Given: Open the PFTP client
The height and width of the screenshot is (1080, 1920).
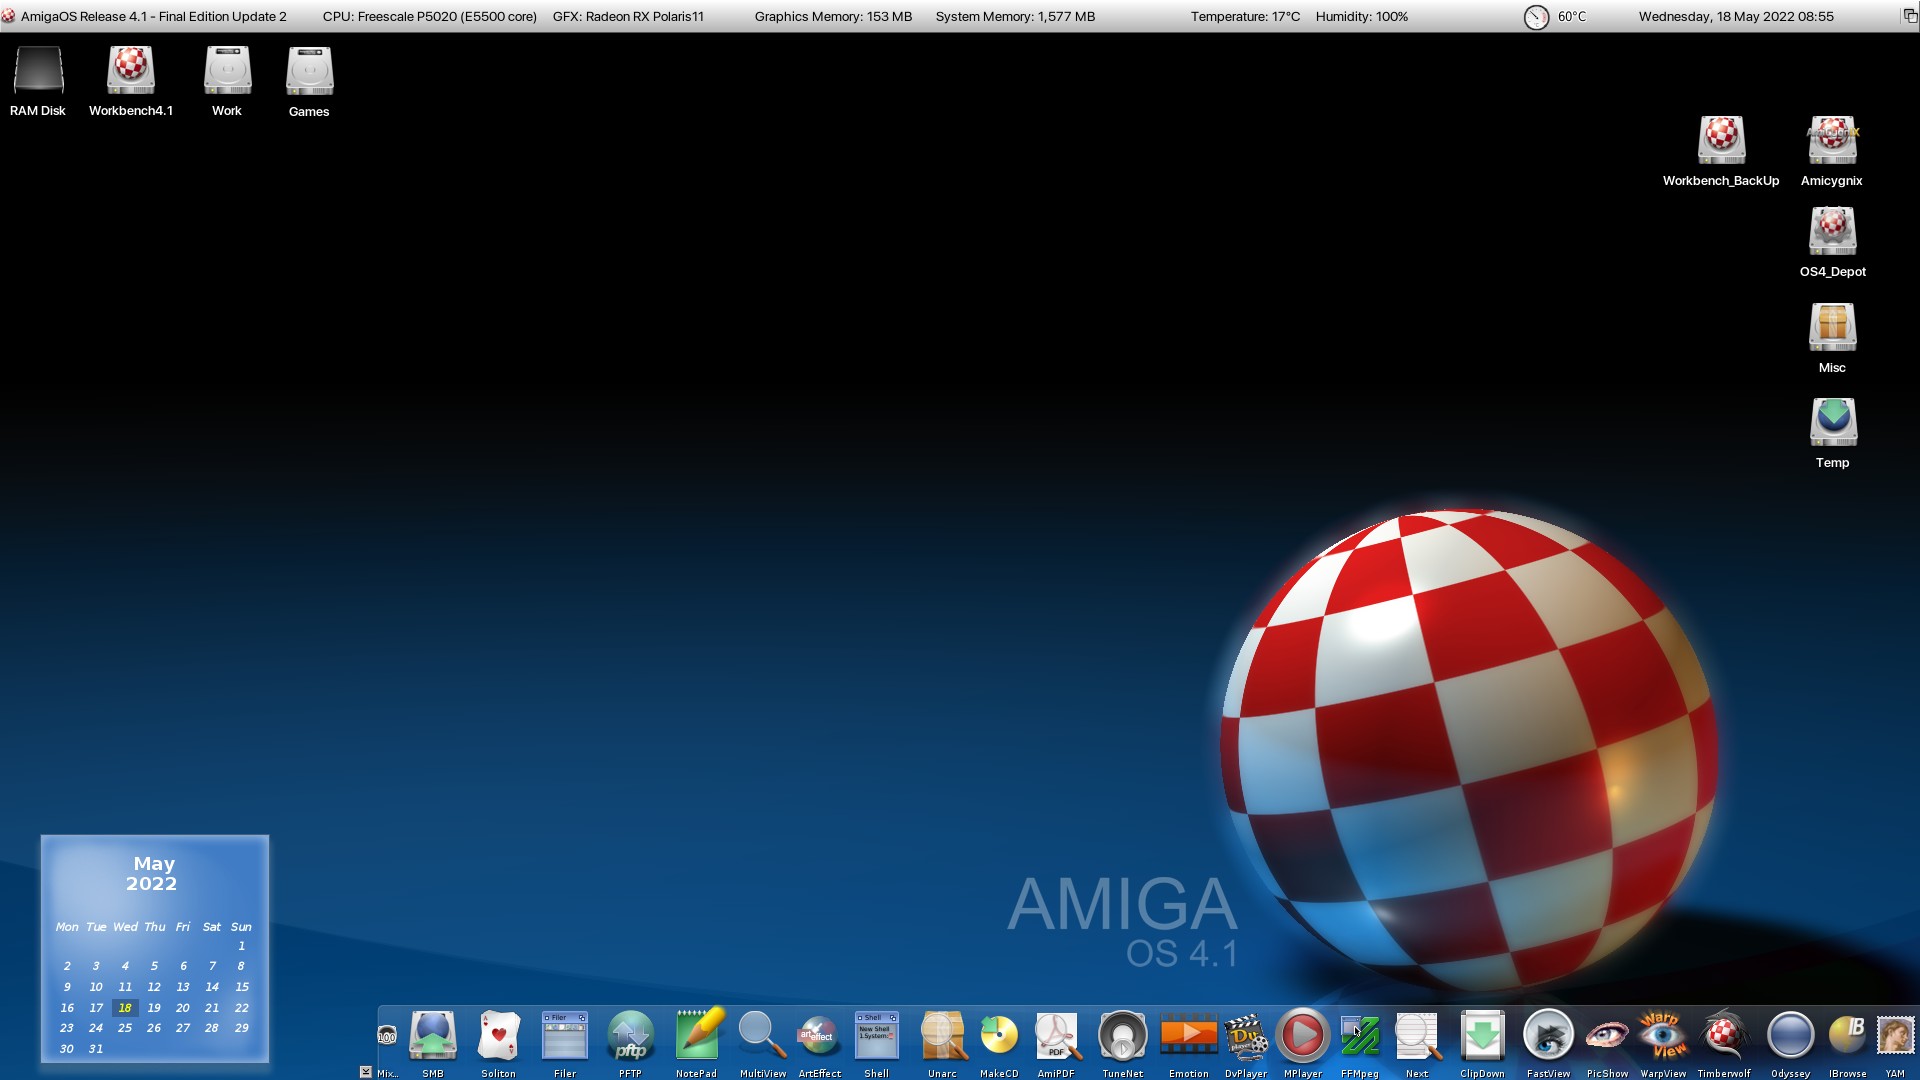Looking at the screenshot, I should click(x=630, y=1037).
